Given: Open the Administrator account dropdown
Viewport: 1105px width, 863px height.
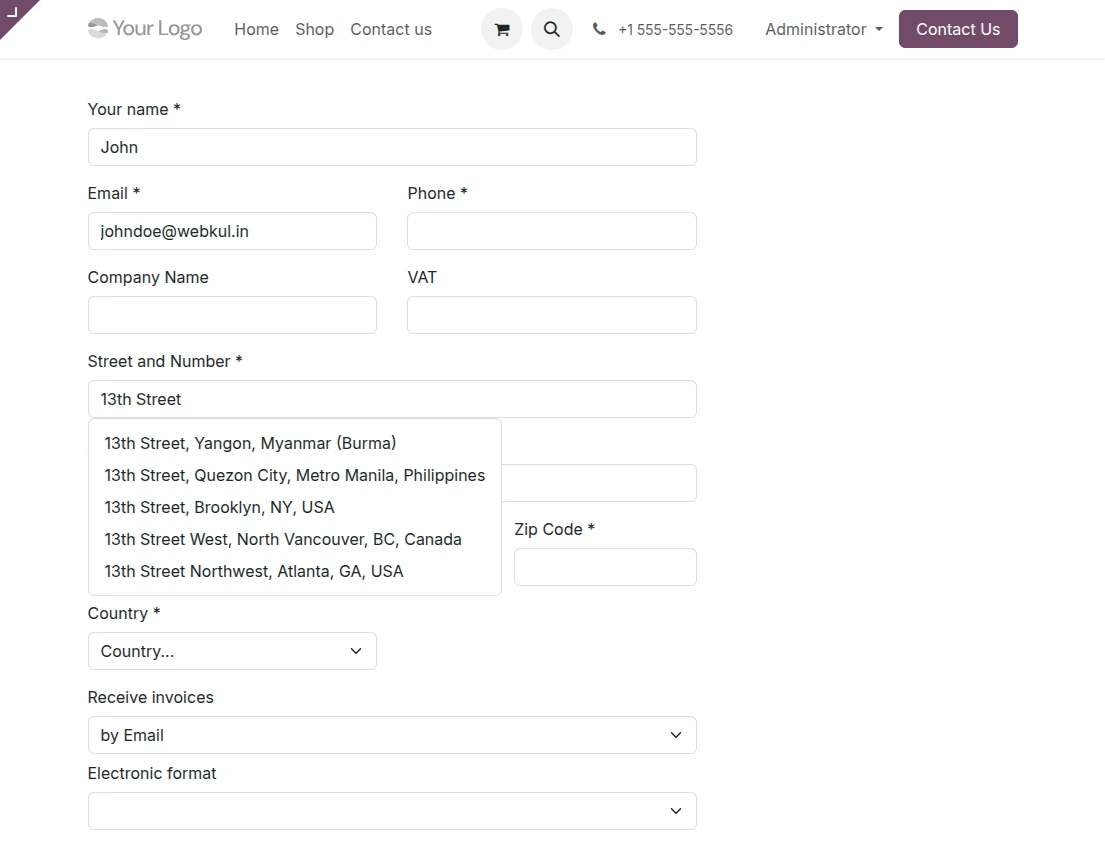Looking at the screenshot, I should tap(822, 29).
